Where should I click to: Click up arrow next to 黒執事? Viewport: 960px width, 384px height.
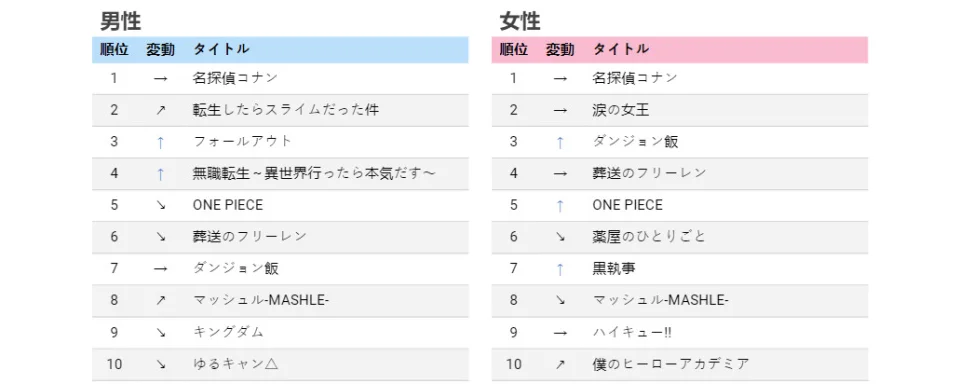[x=560, y=269]
